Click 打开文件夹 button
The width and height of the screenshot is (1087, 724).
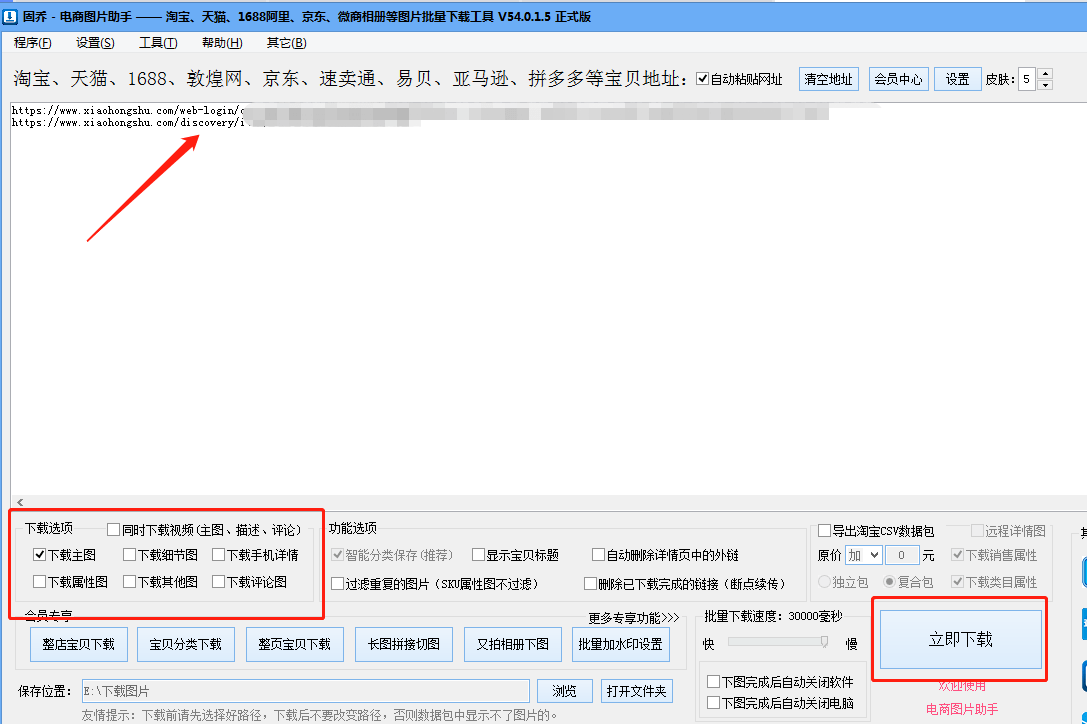636,691
